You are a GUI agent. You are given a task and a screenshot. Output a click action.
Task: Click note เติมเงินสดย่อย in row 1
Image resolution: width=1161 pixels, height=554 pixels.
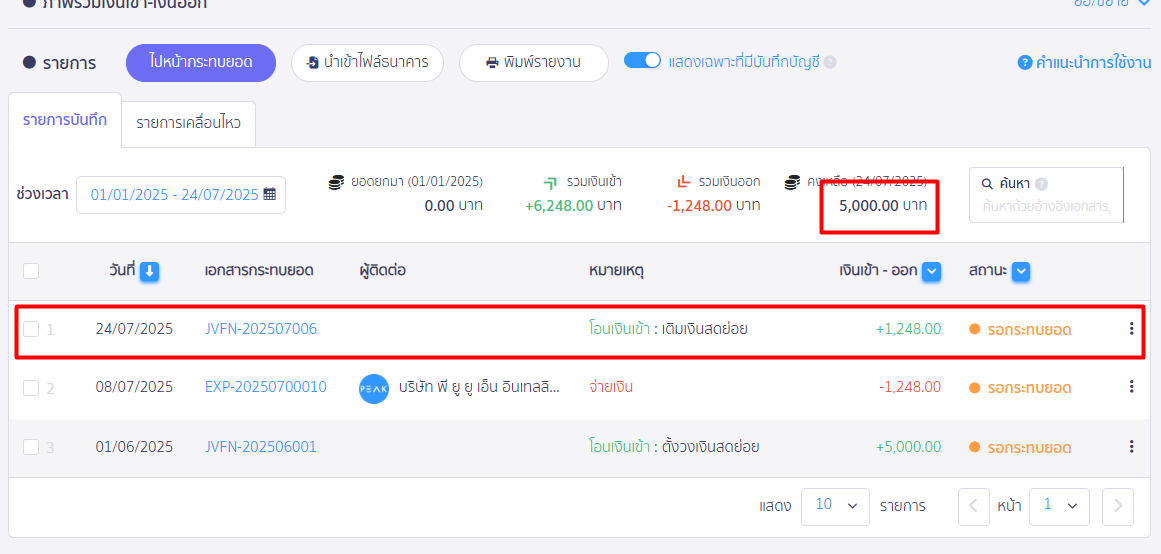coord(706,329)
